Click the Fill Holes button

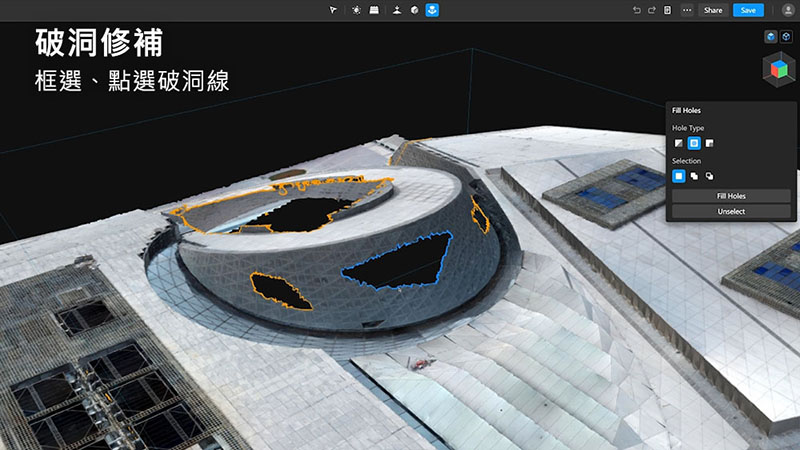pyautogui.click(x=731, y=196)
